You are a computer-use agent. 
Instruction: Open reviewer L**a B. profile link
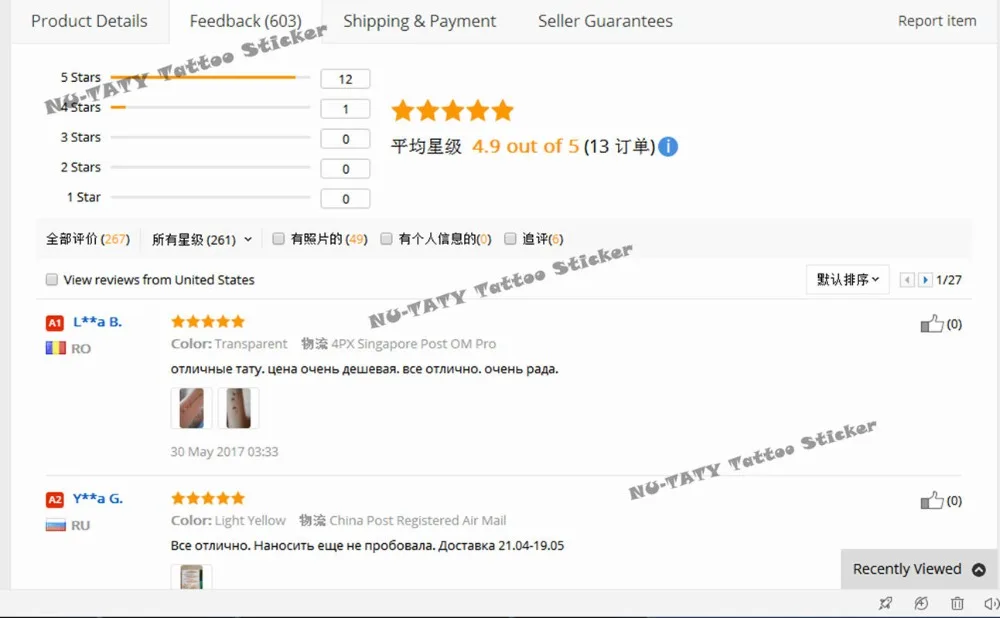pos(97,322)
